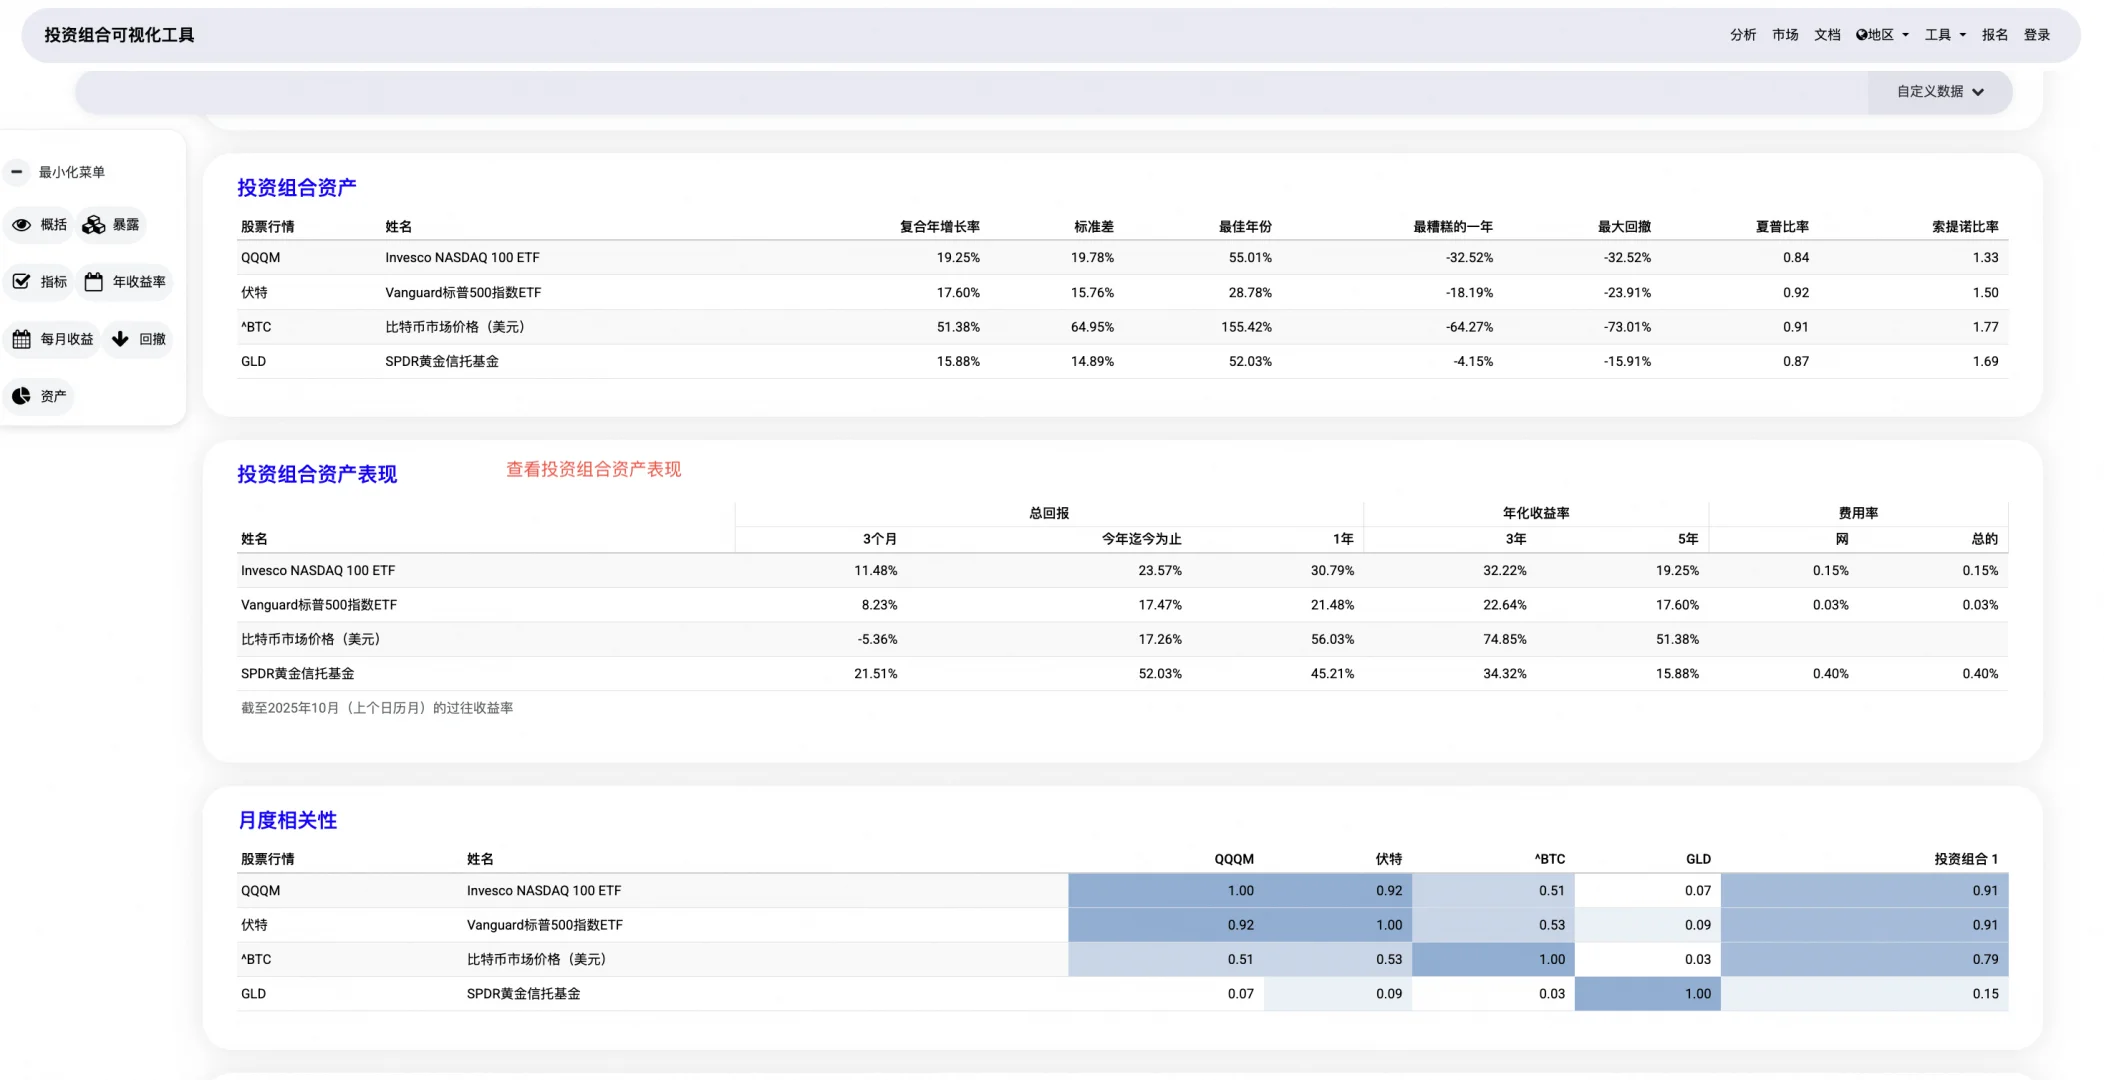
Task: Go to the 分析 menu item
Action: [x=1742, y=35]
